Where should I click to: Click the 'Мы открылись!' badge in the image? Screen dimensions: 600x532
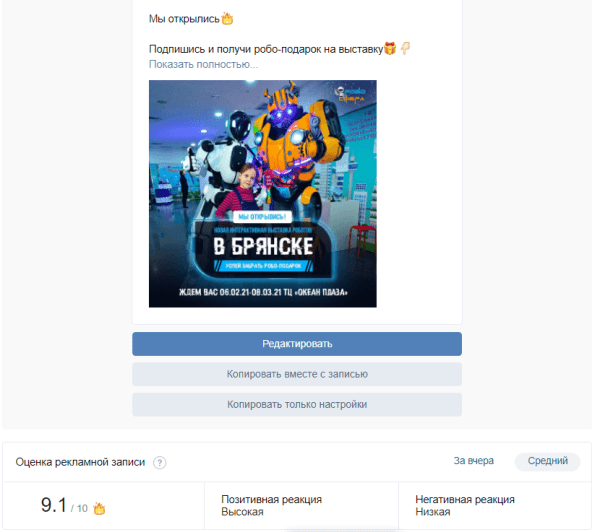click(262, 217)
